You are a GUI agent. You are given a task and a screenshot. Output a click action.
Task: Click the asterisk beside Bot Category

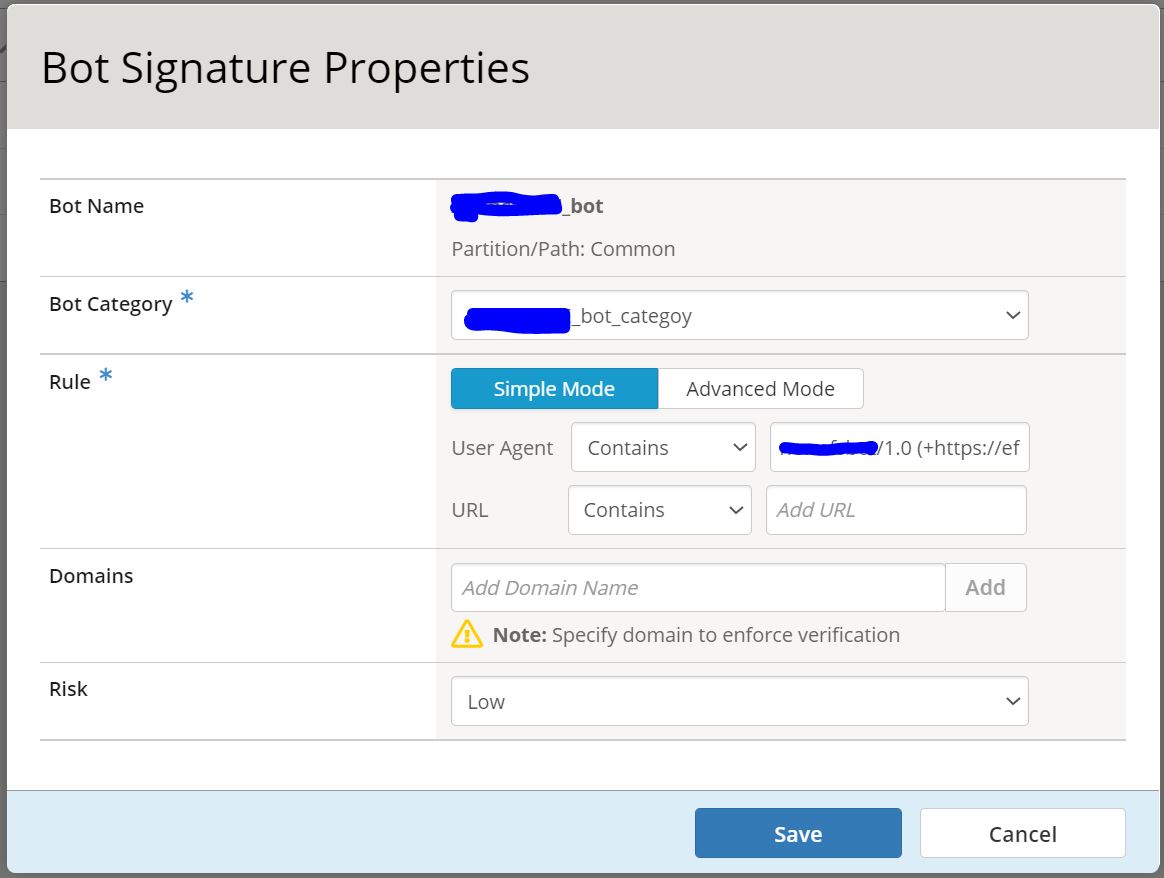[186, 299]
